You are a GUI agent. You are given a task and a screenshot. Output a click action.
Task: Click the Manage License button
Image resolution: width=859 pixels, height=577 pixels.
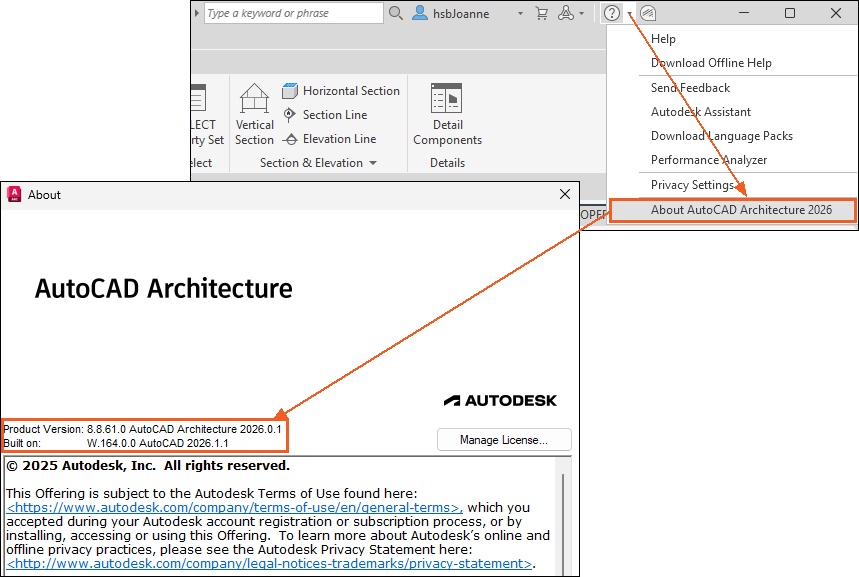point(504,440)
